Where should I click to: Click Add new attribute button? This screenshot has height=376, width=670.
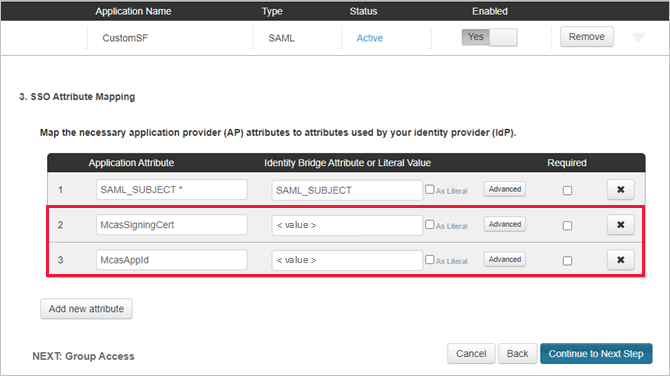point(86,308)
